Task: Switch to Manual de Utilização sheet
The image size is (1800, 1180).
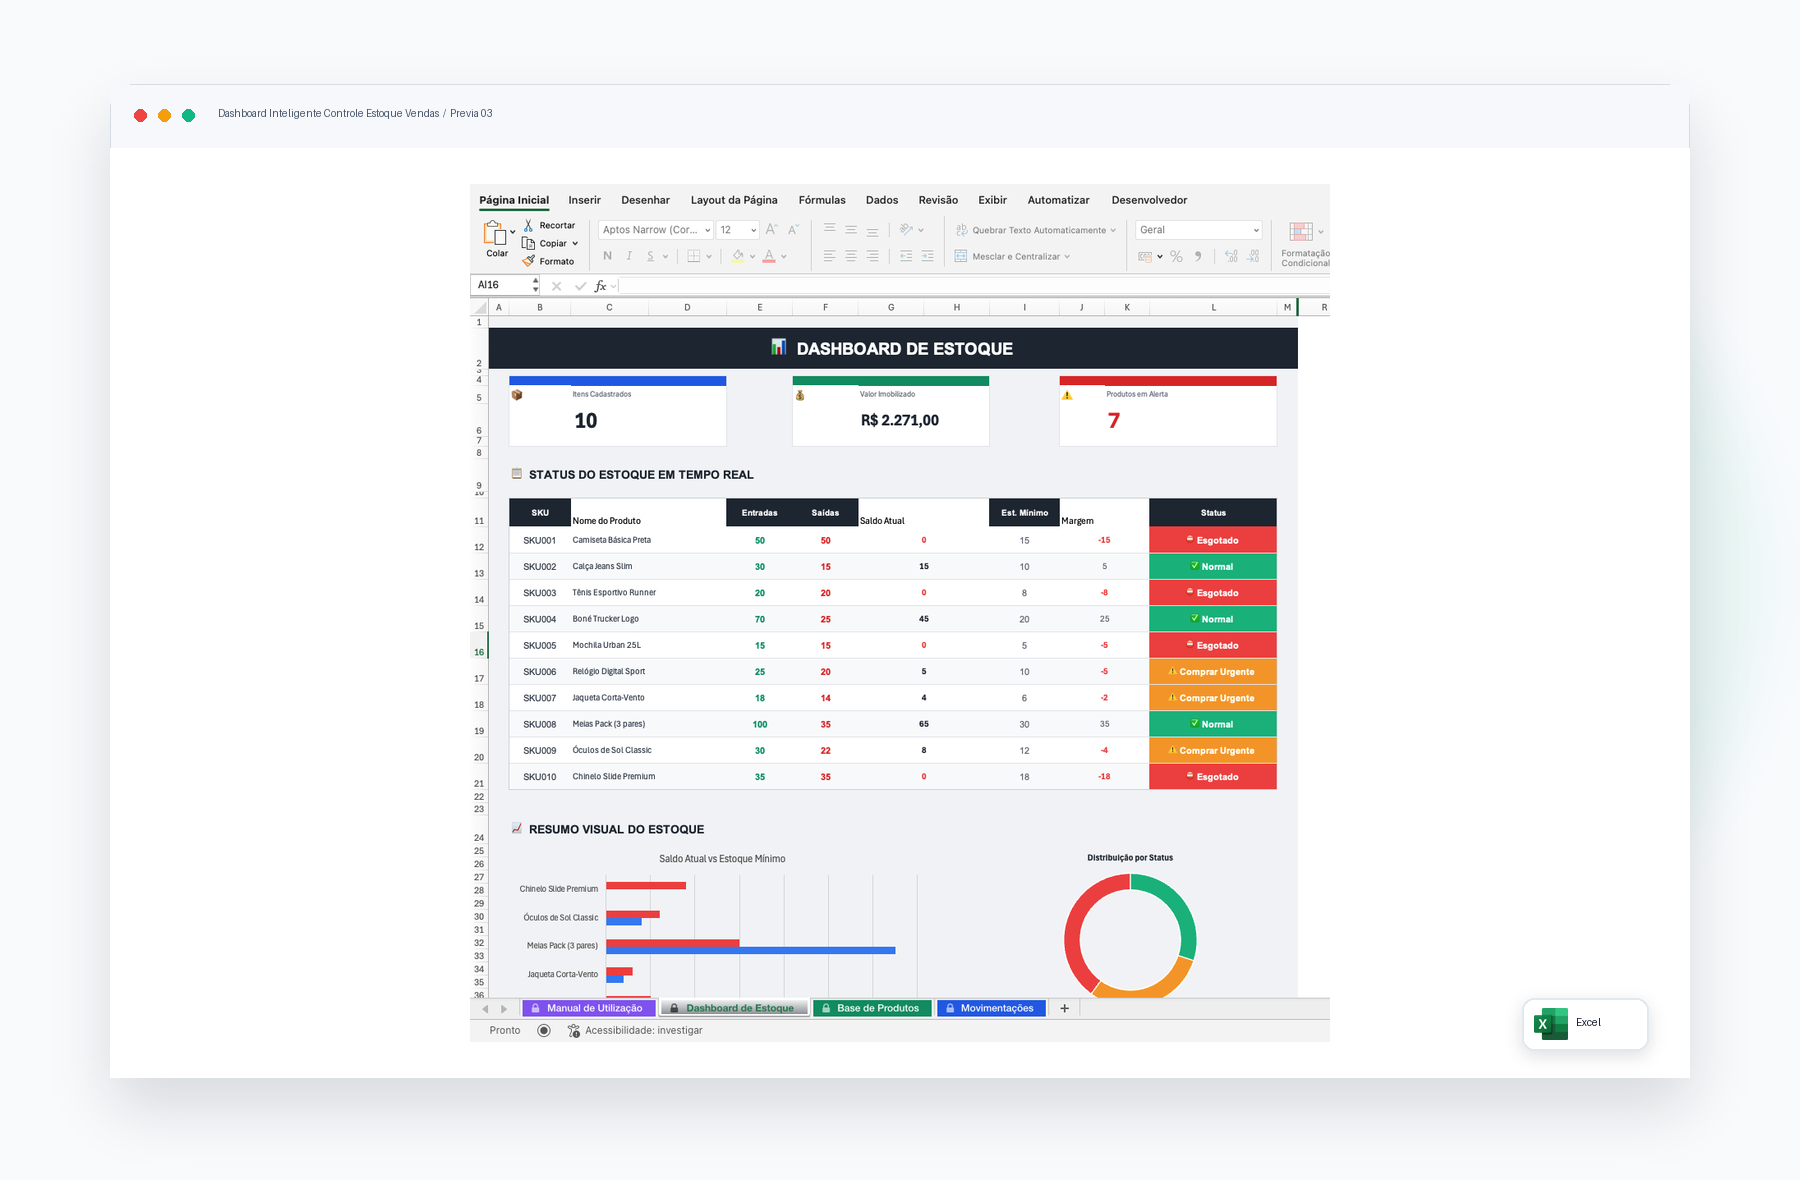Action: (x=588, y=1008)
